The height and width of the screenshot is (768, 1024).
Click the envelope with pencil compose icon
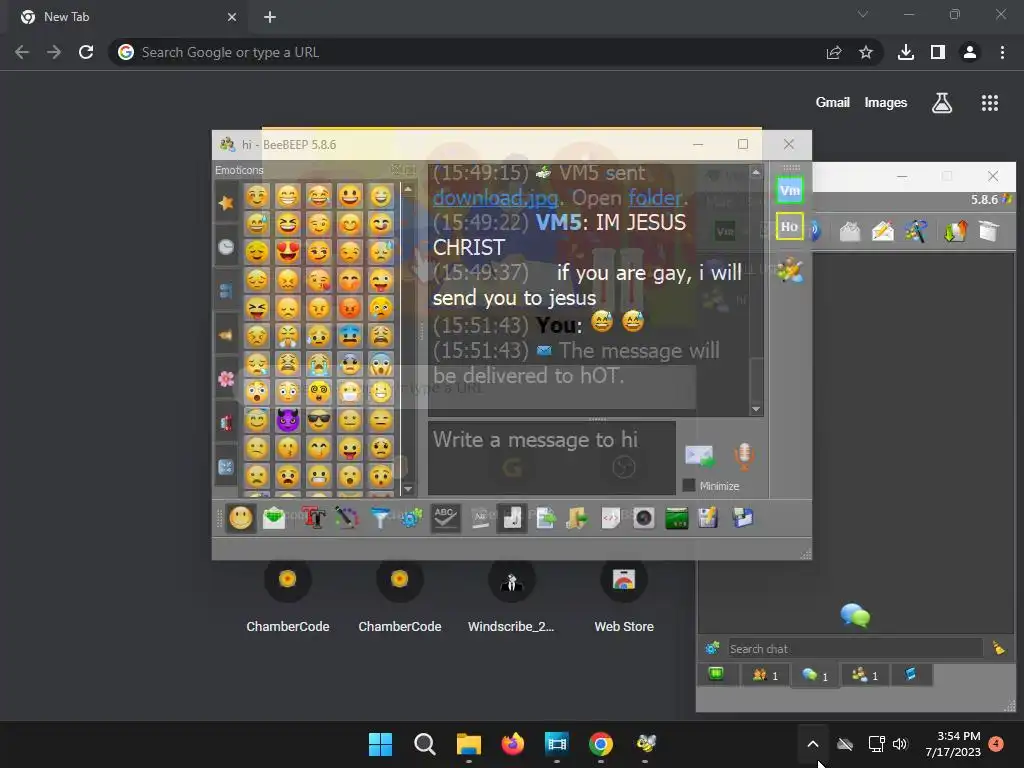[883, 231]
